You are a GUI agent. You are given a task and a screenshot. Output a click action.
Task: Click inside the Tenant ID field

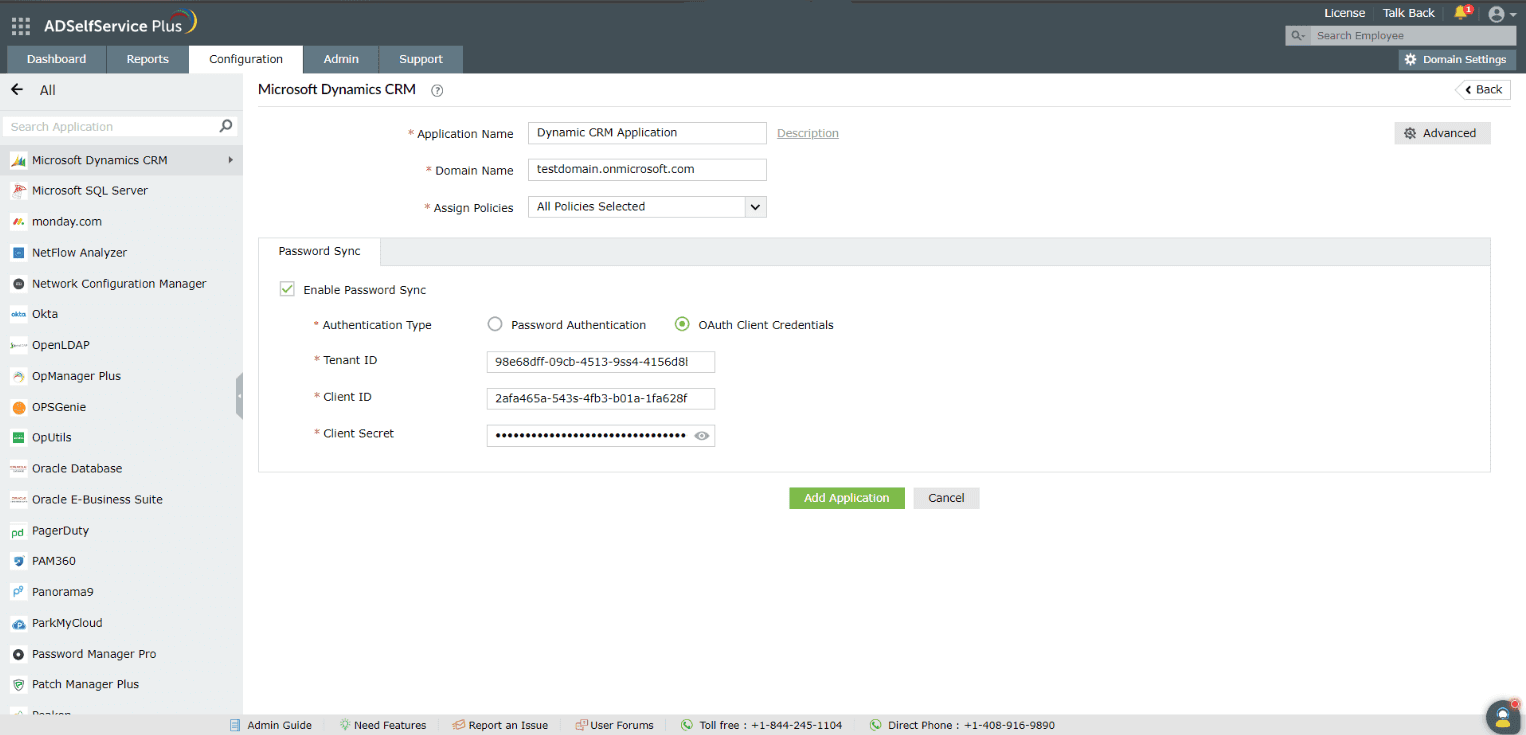point(600,362)
